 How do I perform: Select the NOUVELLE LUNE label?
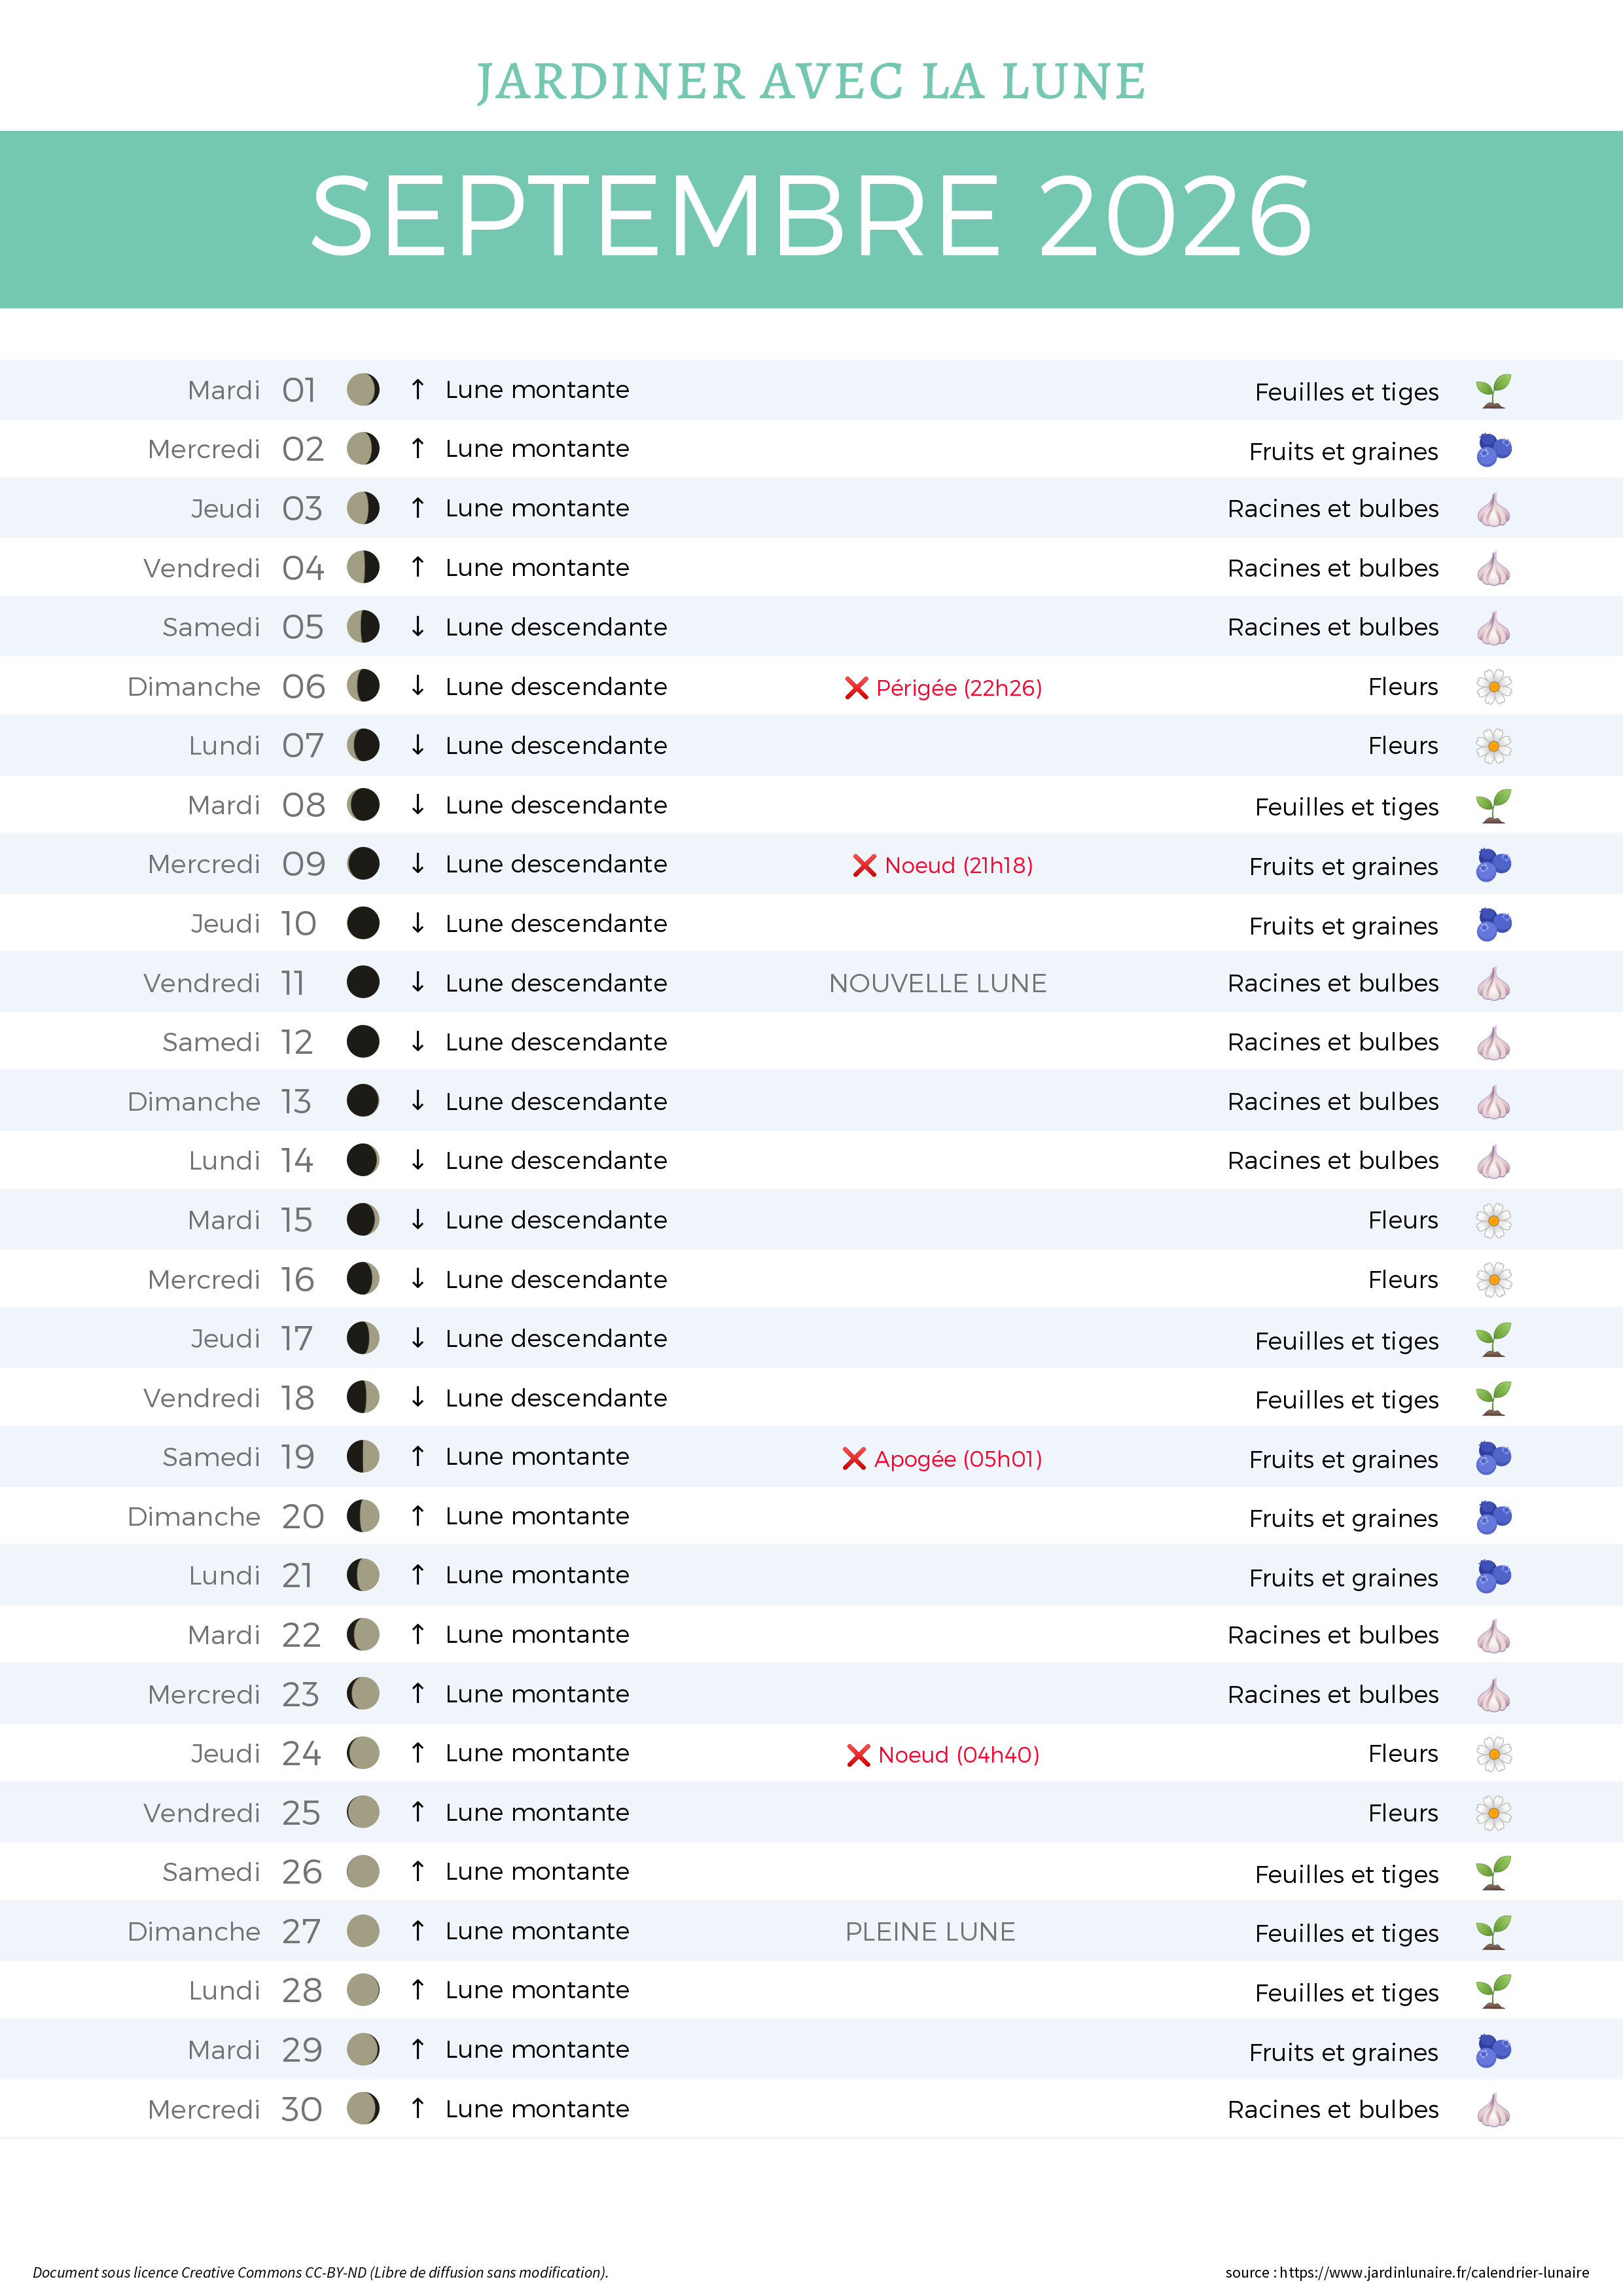(938, 983)
